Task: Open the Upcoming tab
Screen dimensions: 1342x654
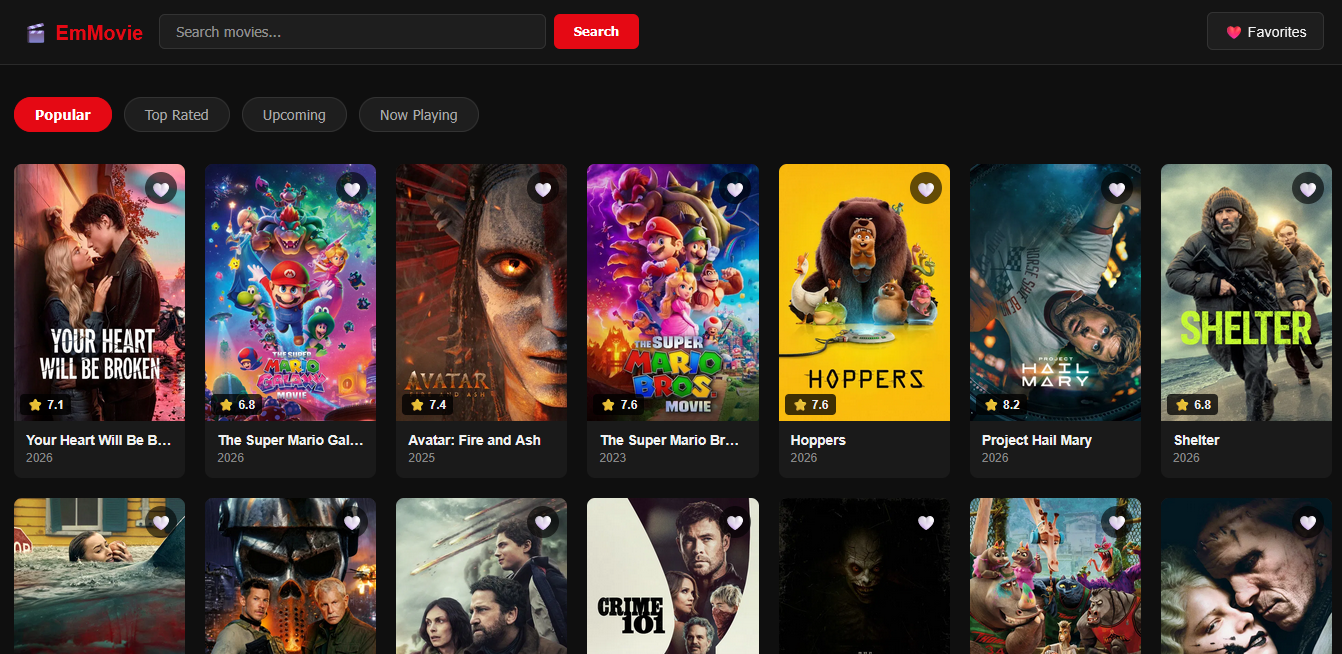Action: [294, 115]
